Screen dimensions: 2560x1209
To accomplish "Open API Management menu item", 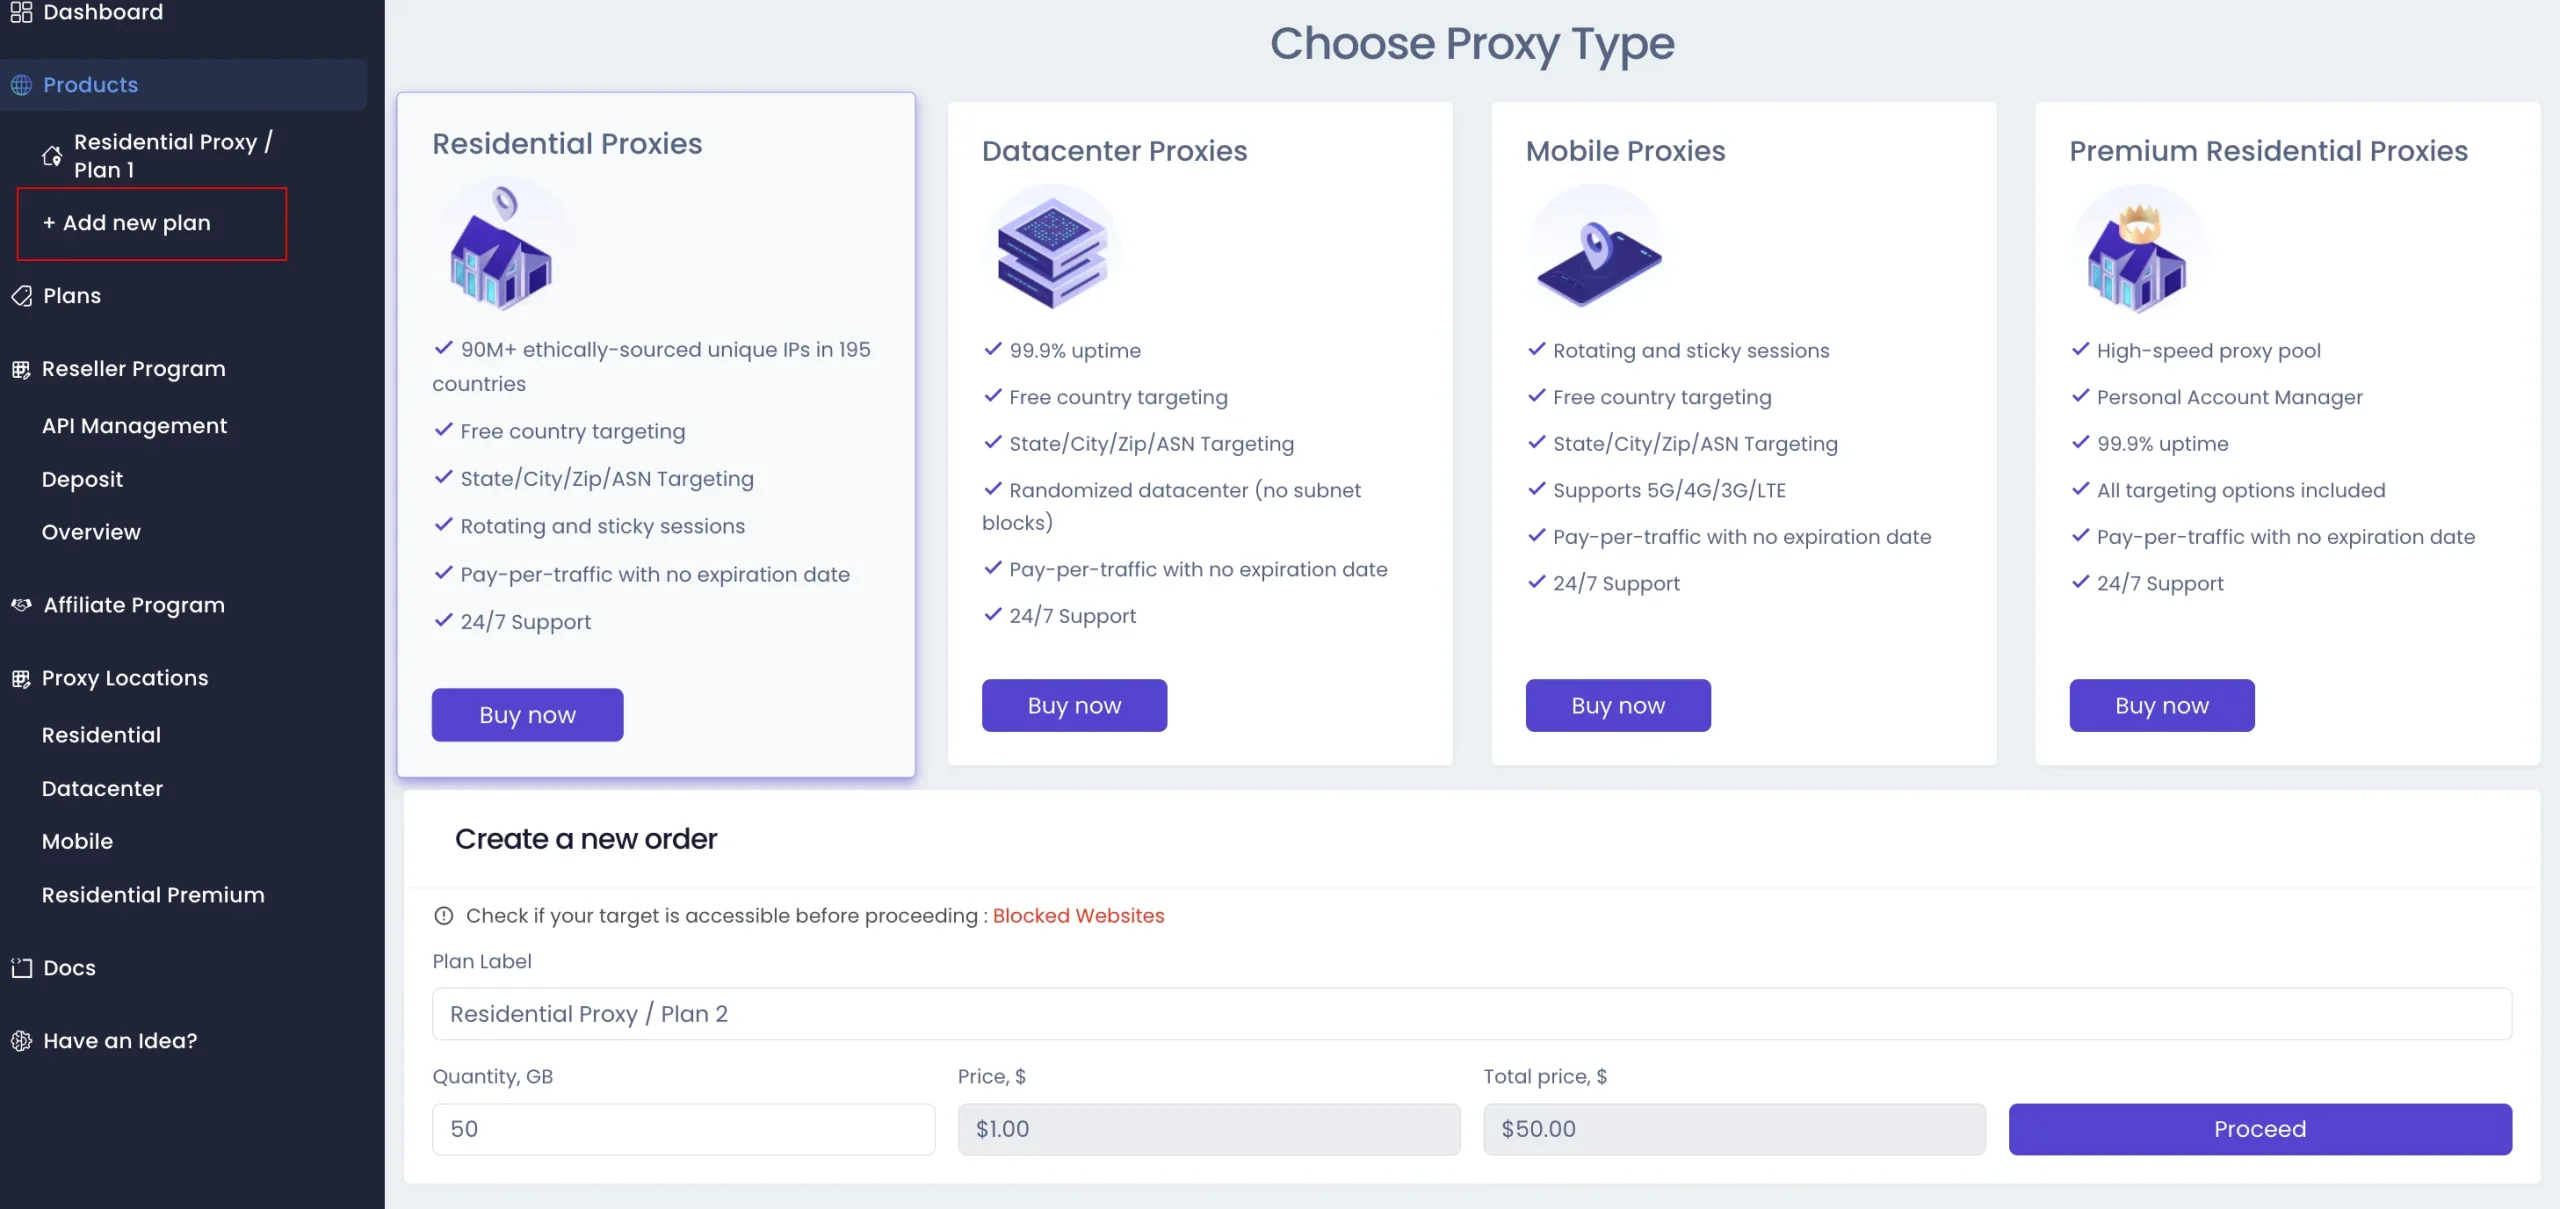I will click(x=134, y=426).
